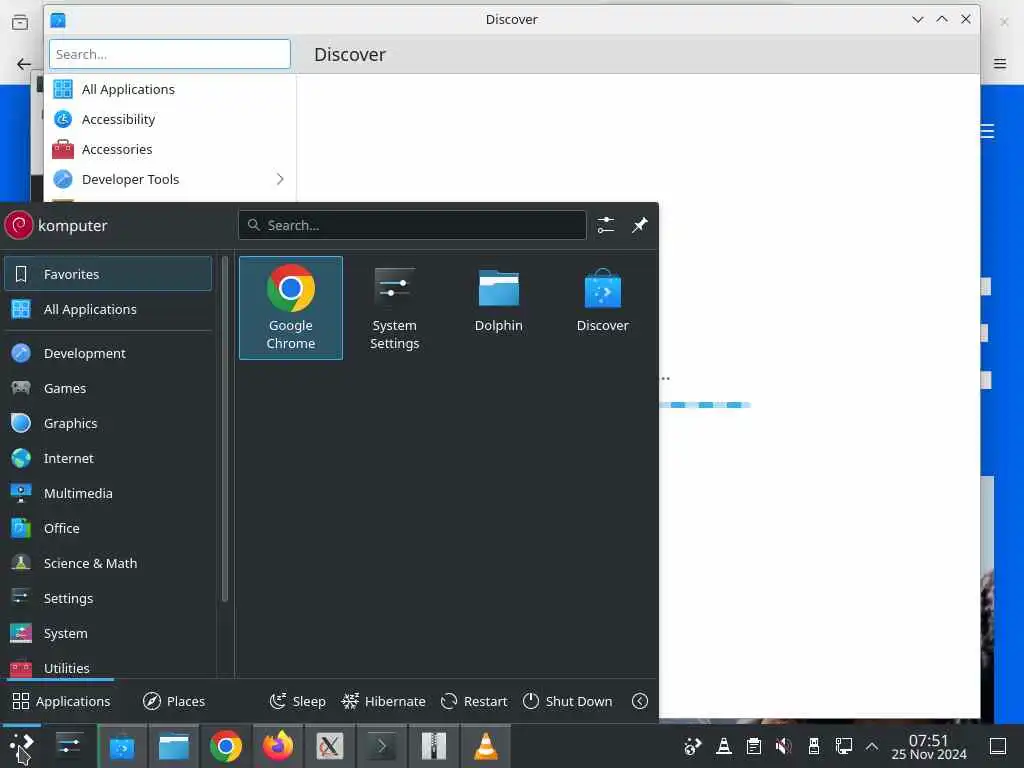Expand the Developer Tools chevron in Discover

280,179
